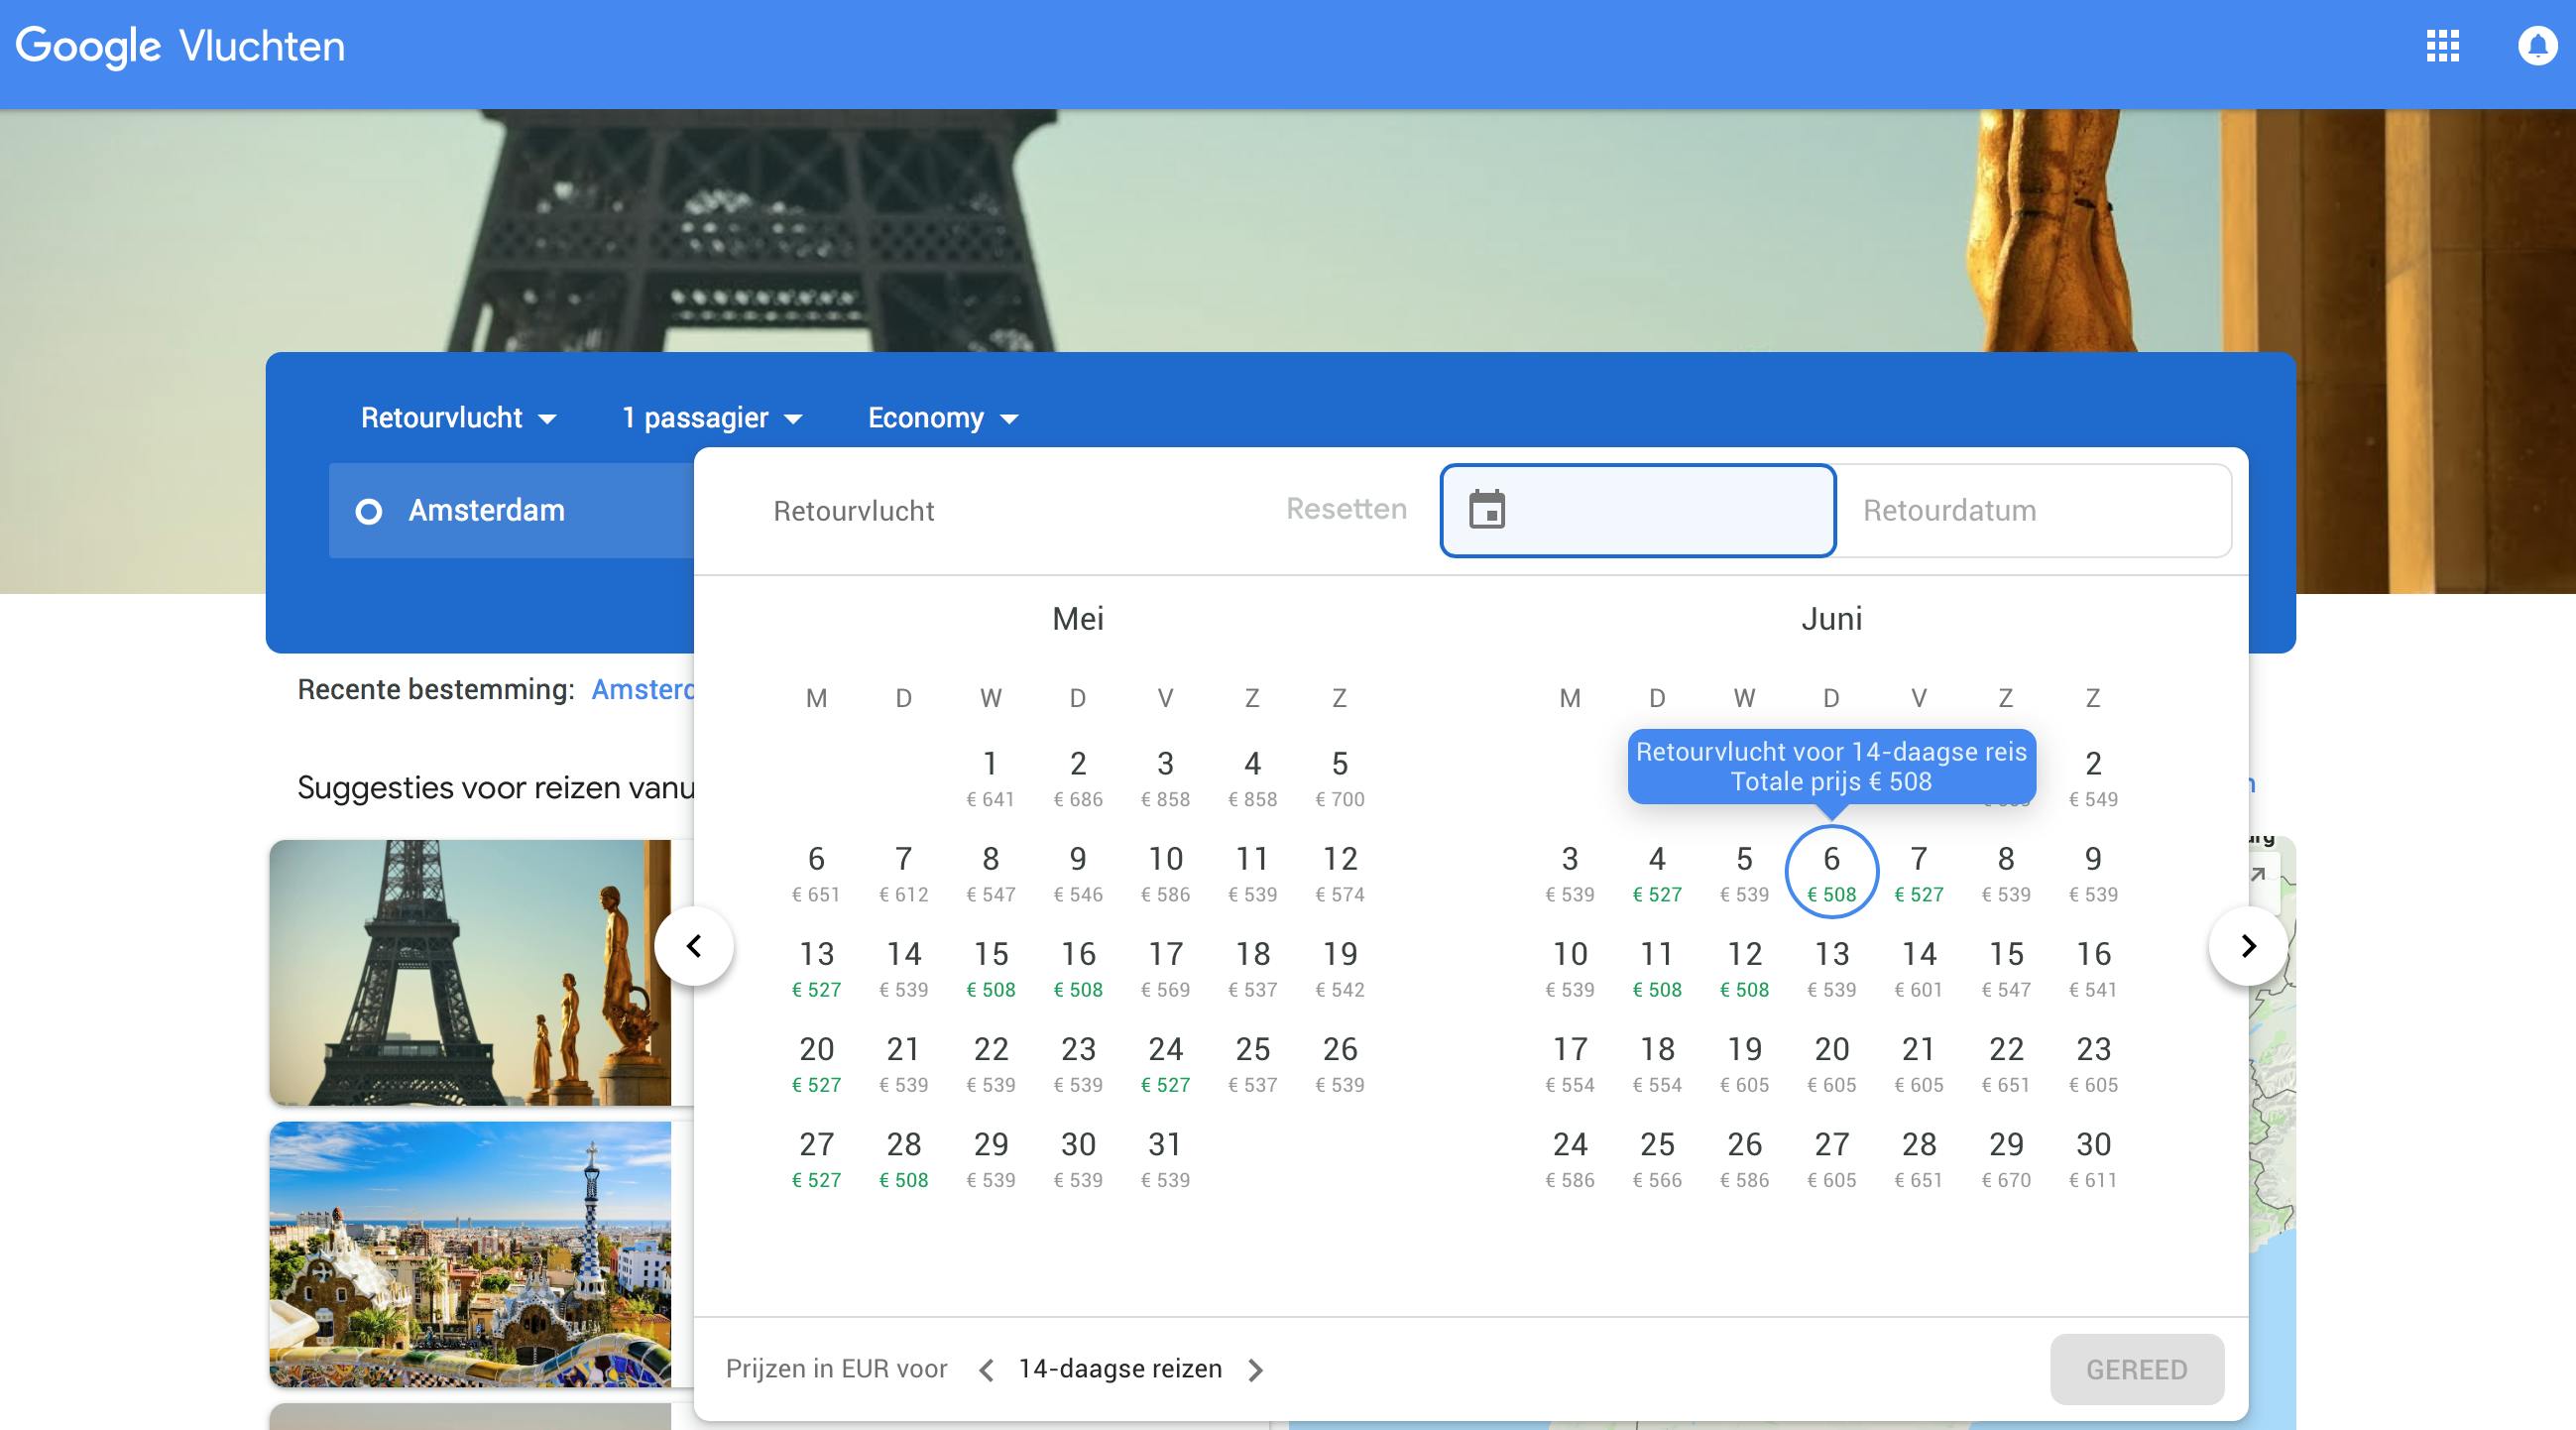Viewport: 2576px width, 1430px height.
Task: Click the Retourdatum input field
Action: coord(2033,510)
